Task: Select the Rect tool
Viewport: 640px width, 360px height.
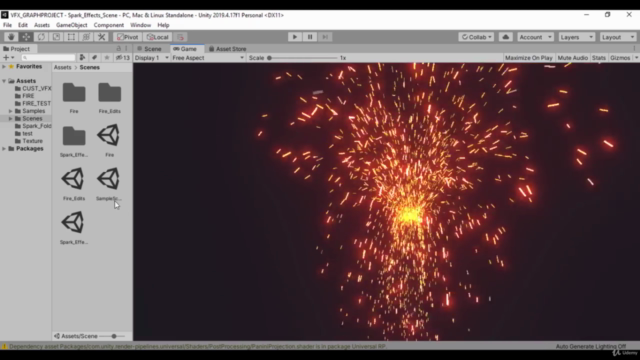Action: coord(71,37)
